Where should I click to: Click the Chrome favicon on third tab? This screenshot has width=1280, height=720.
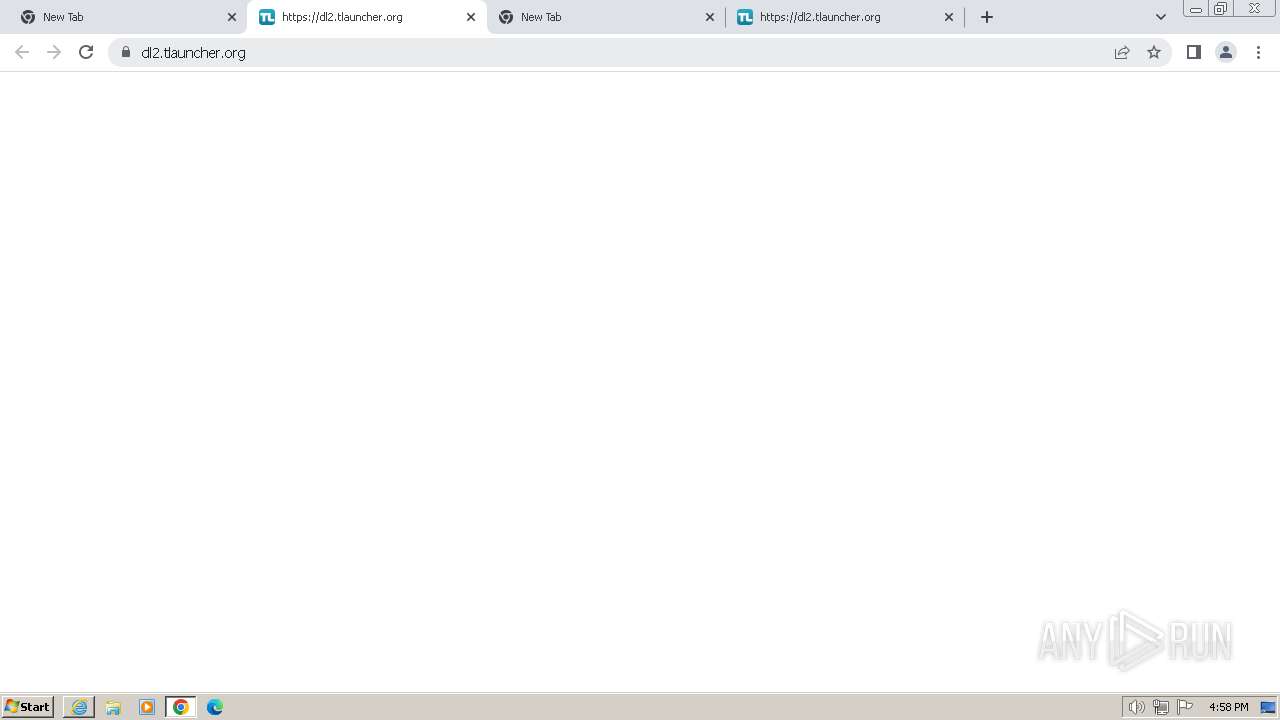[x=506, y=17]
